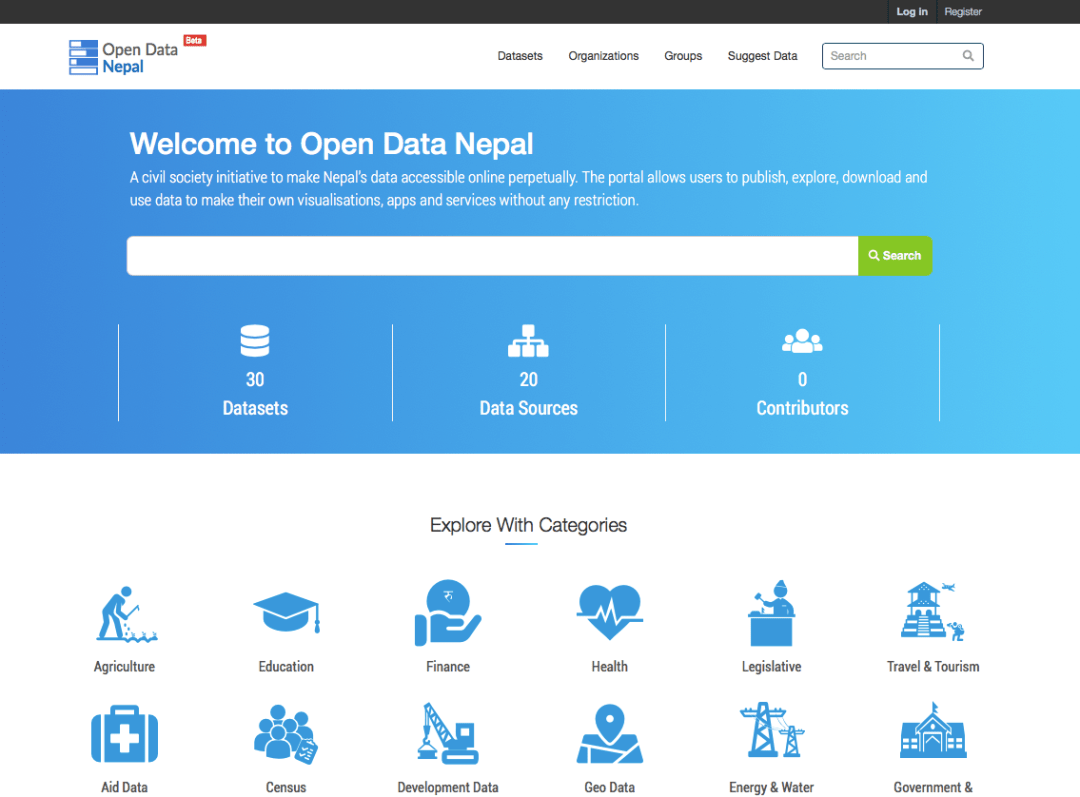Click the Datasets database stack icon
Image resolution: width=1080 pixels, height=797 pixels.
255,341
